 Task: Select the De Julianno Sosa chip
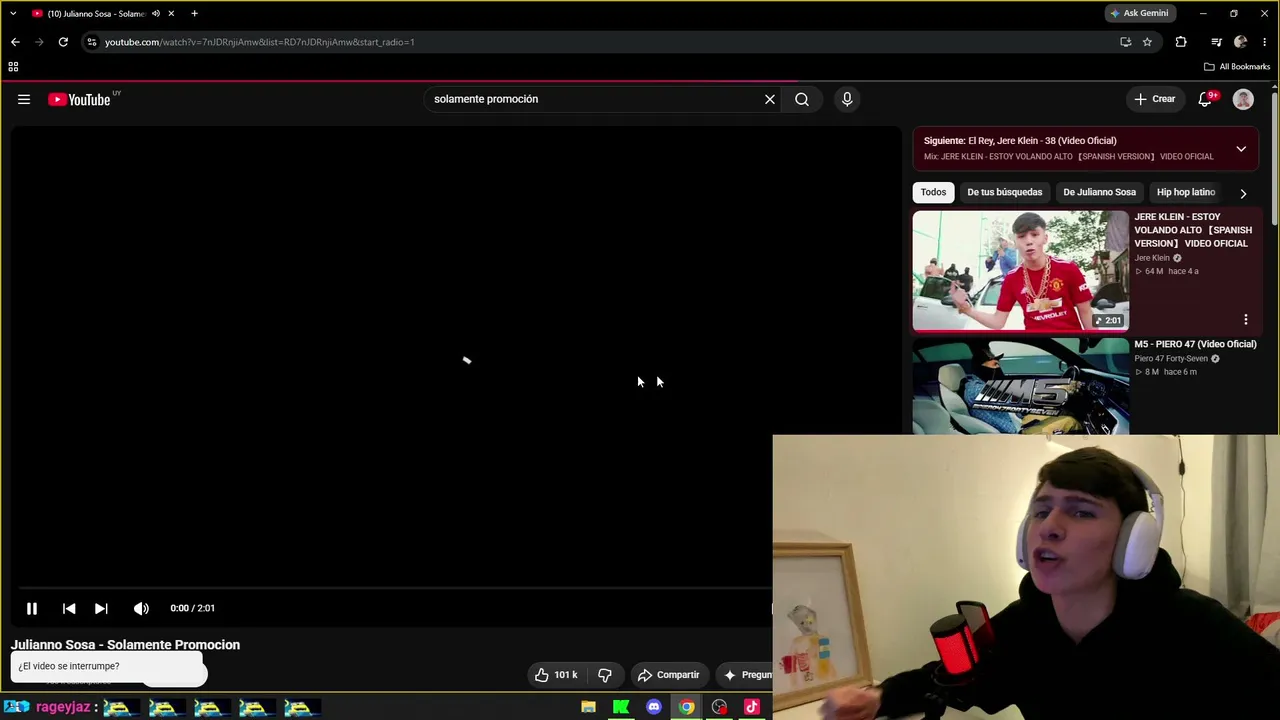click(1099, 192)
